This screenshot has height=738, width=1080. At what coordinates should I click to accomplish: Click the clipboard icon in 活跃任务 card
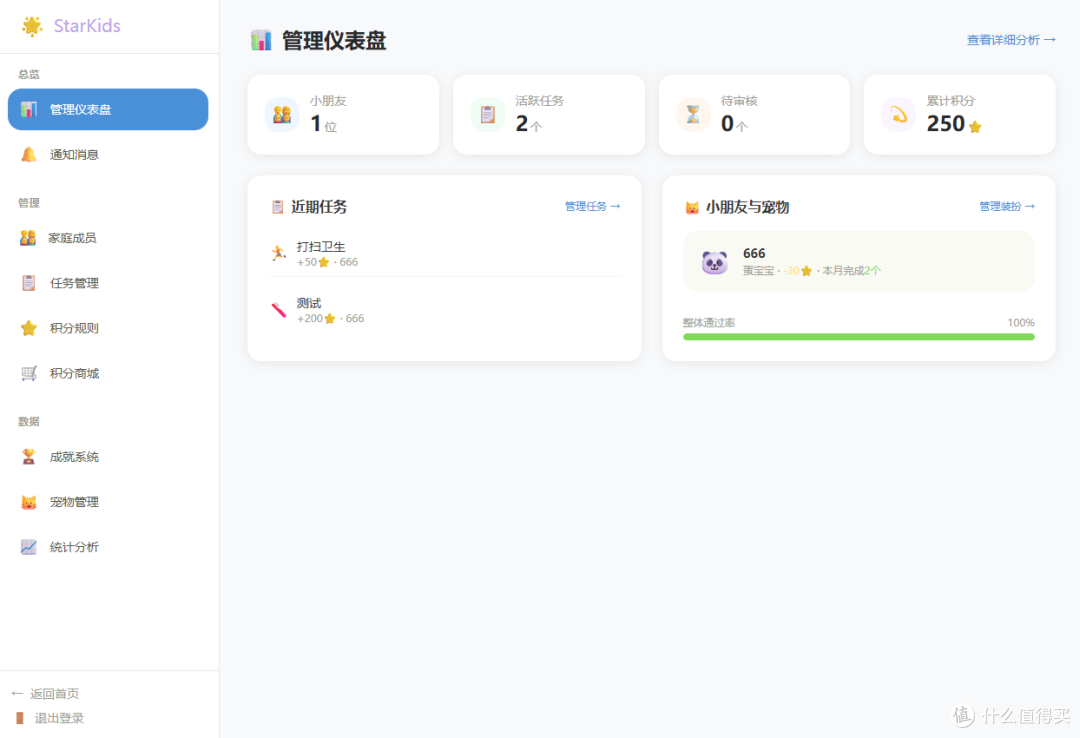coord(488,114)
